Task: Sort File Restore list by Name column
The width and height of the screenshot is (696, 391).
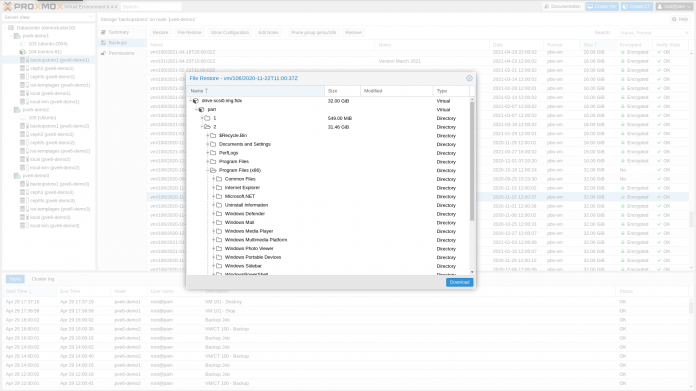Action: click(x=256, y=91)
